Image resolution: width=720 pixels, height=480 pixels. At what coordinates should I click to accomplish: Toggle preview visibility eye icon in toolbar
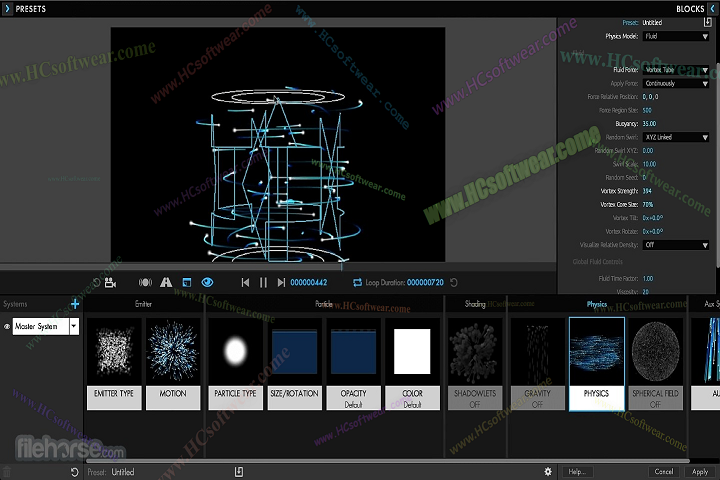[207, 283]
